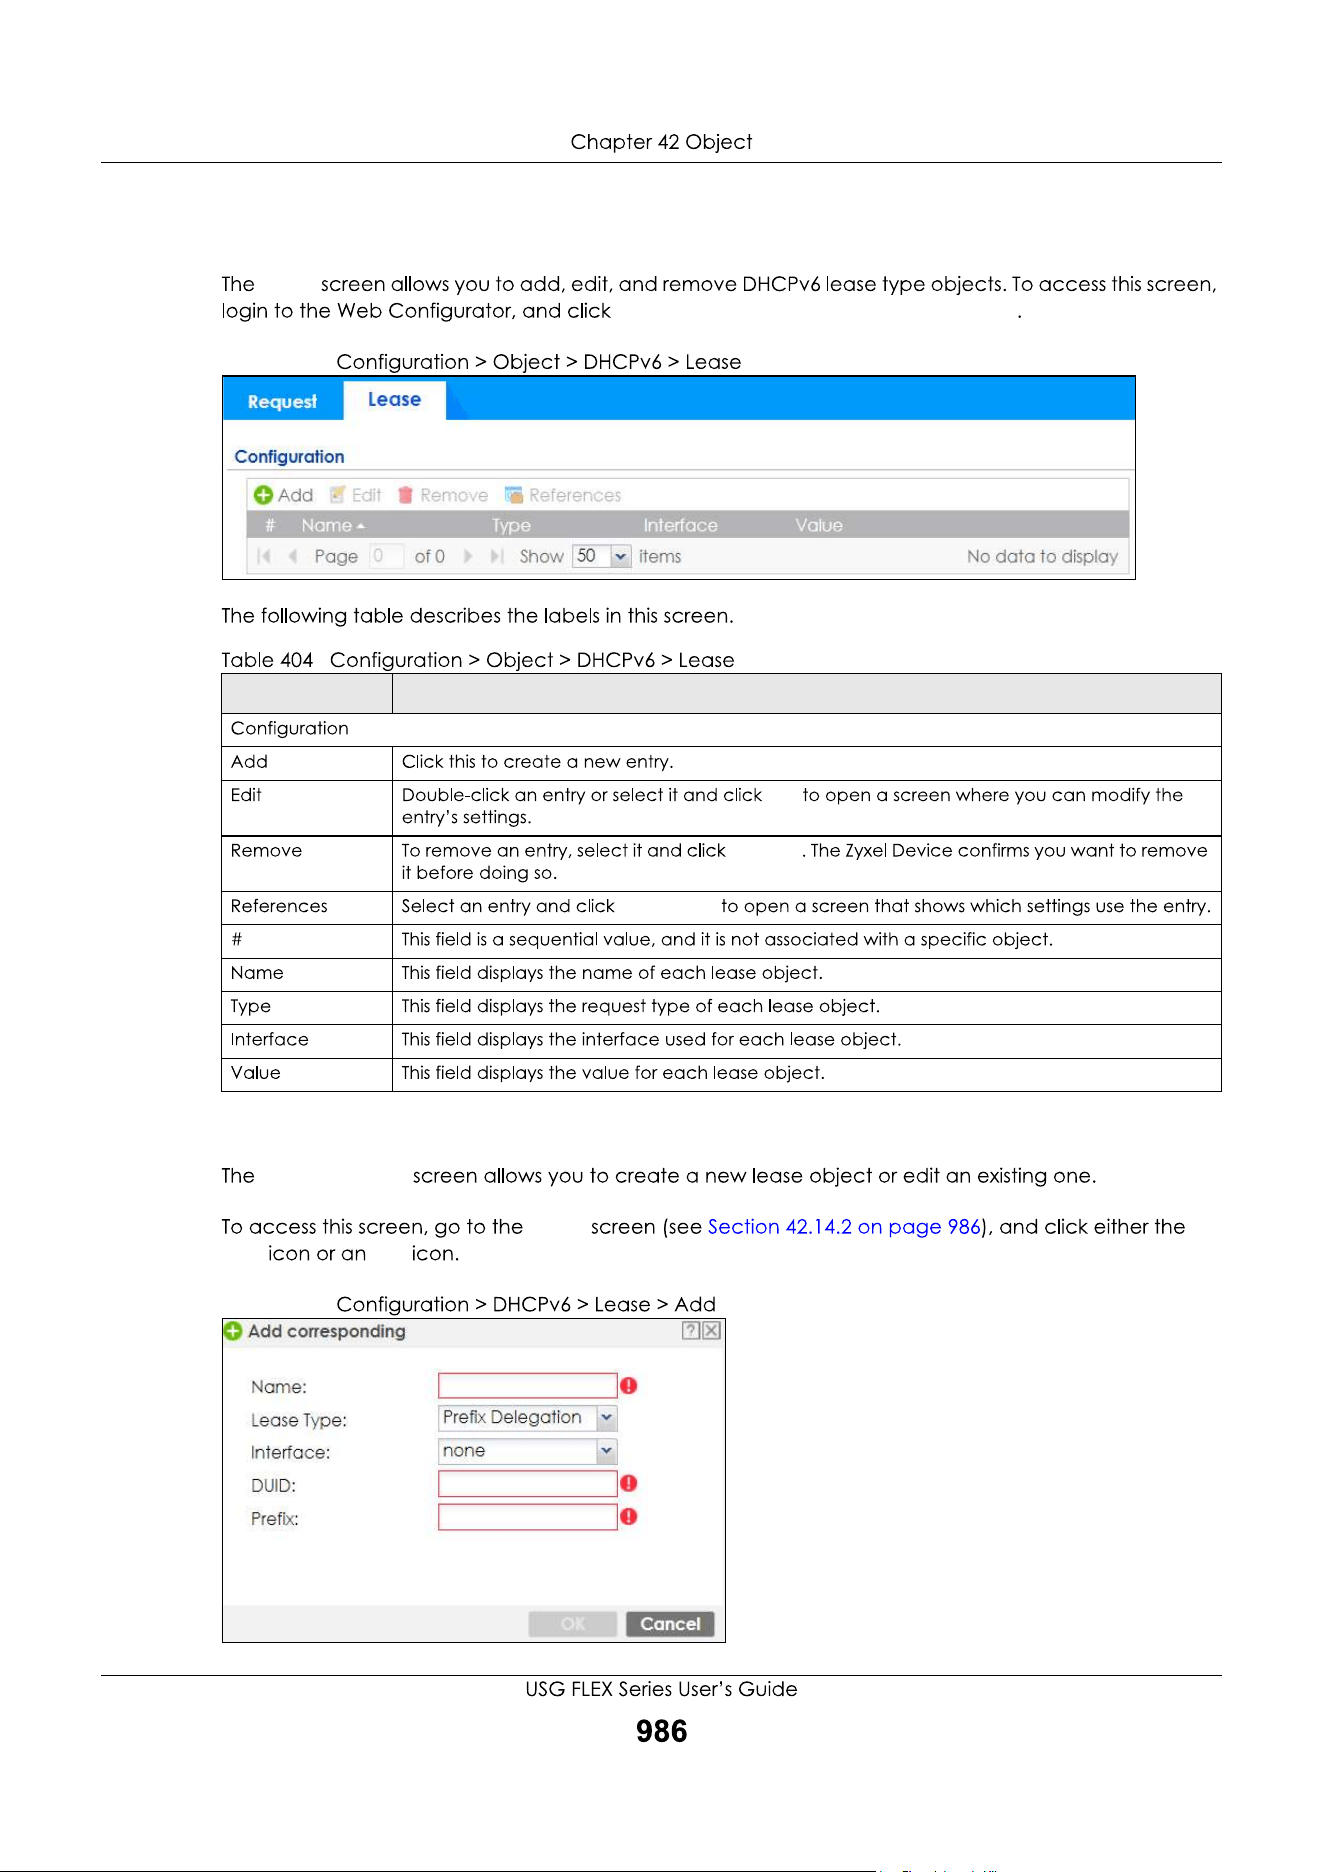
Task: Click the Page number input field
Action: [386, 556]
